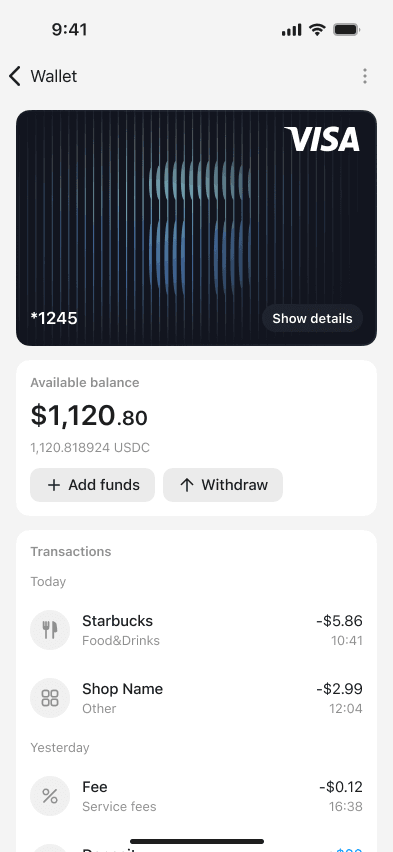Tap the Shop Name grid category icon
The image size is (393, 852).
50,698
